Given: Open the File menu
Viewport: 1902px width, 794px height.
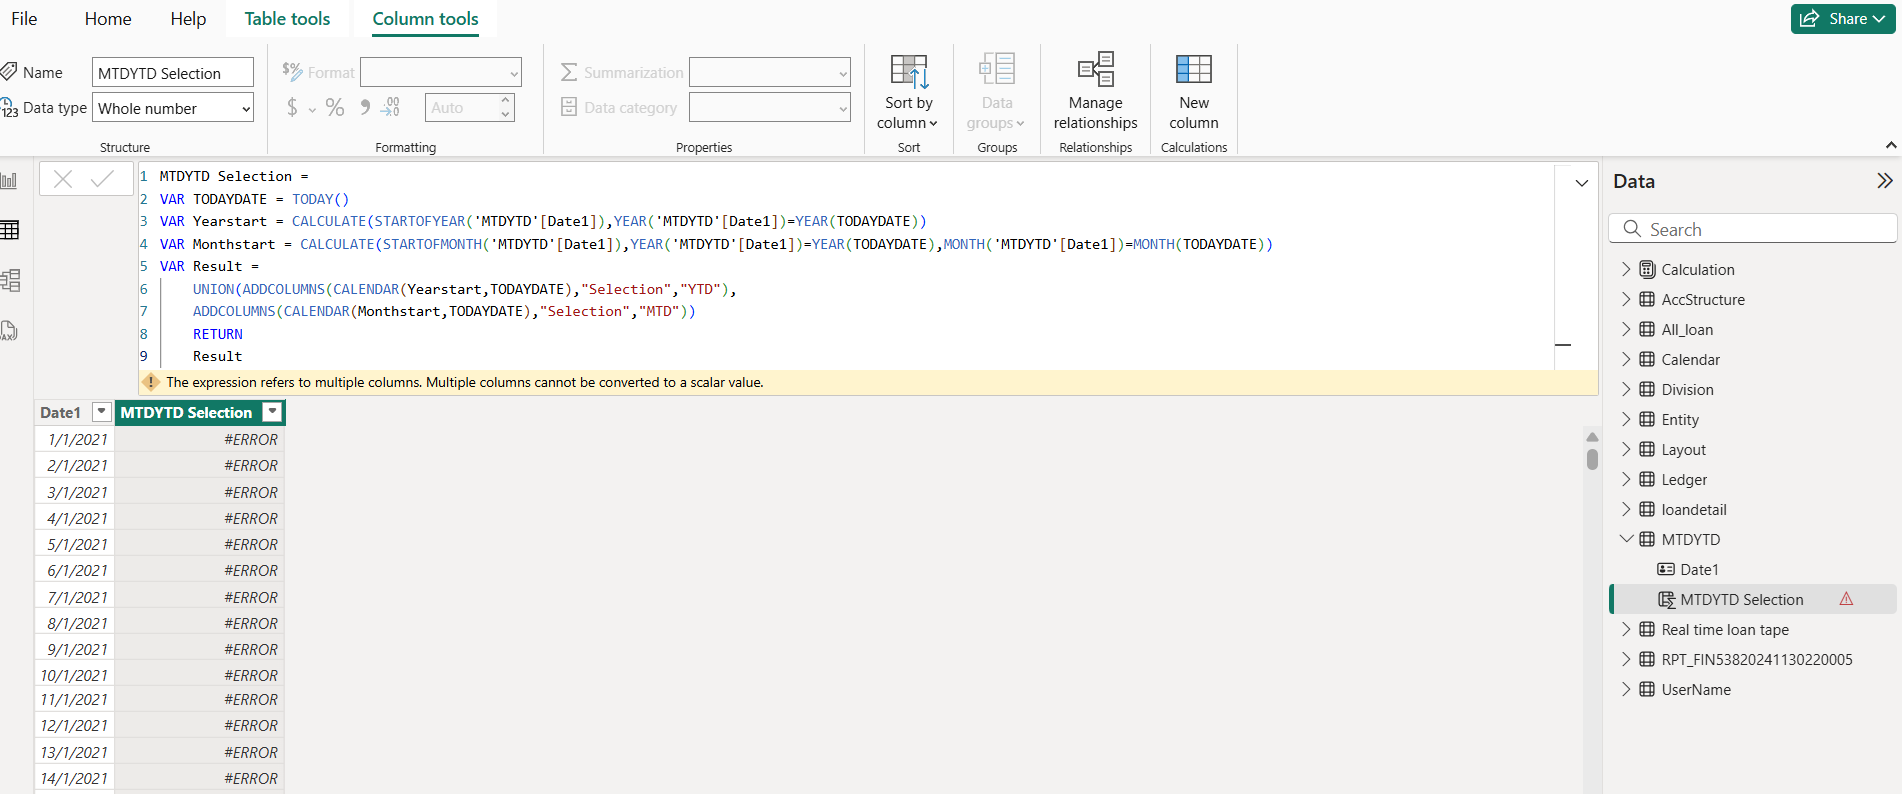Looking at the screenshot, I should coord(24,19).
